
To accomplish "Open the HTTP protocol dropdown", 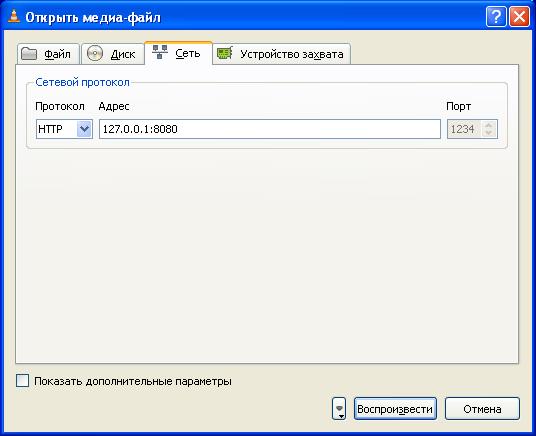I will click(64, 129).
